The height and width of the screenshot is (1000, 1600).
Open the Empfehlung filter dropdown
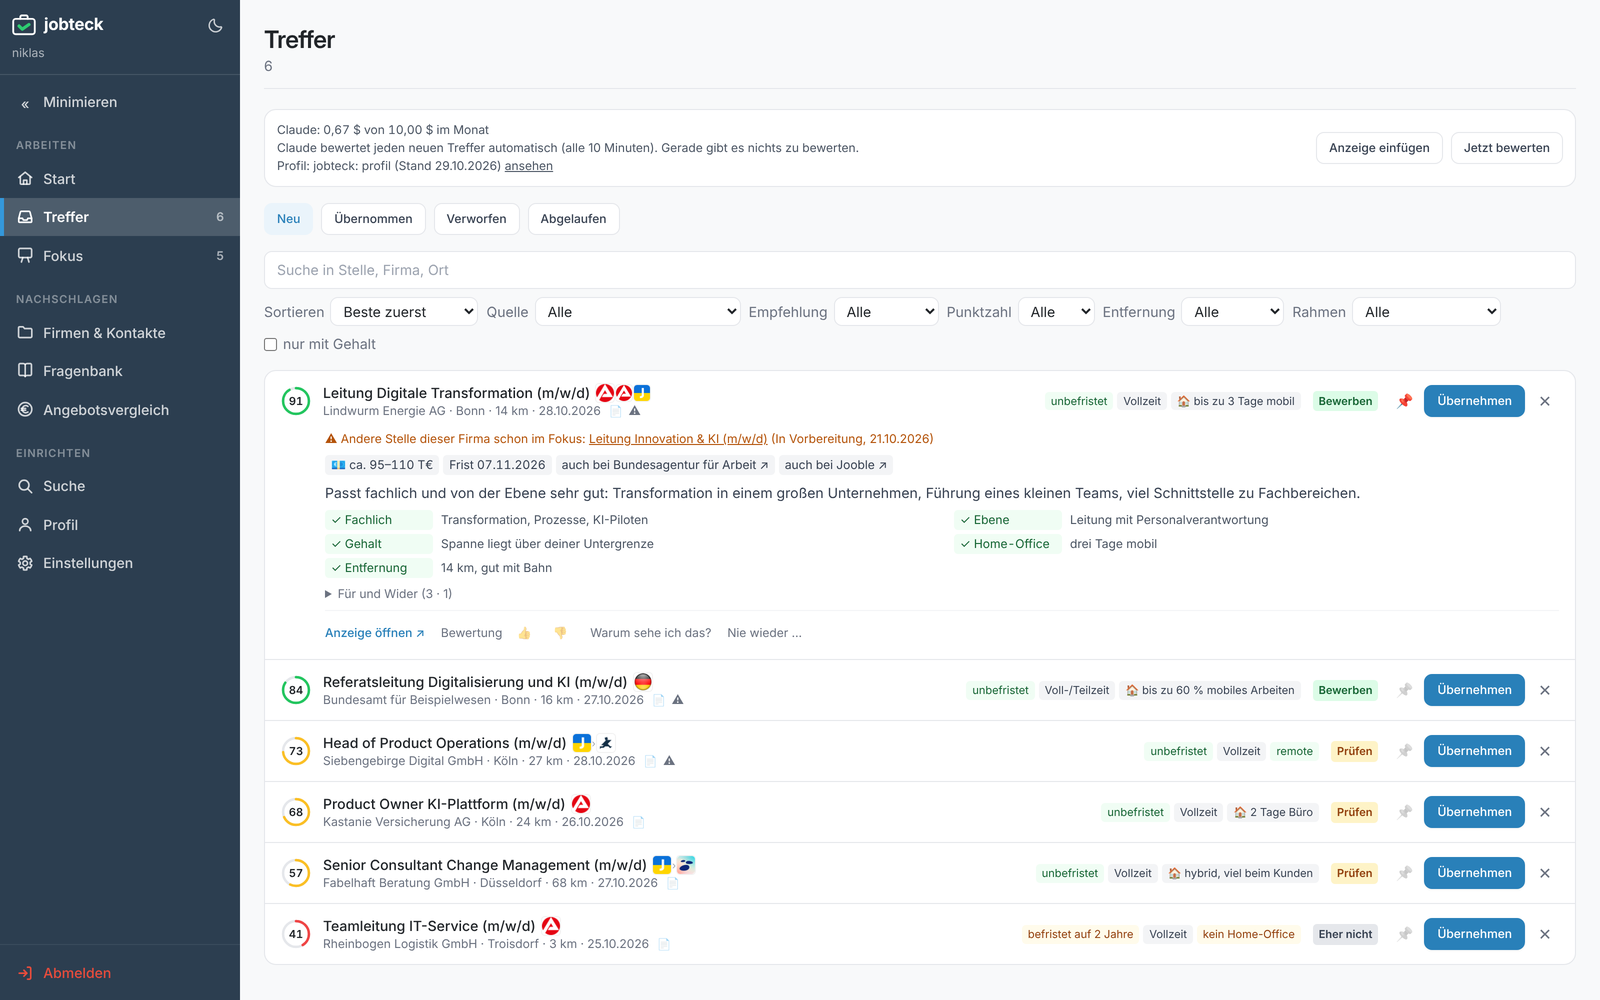coord(886,312)
